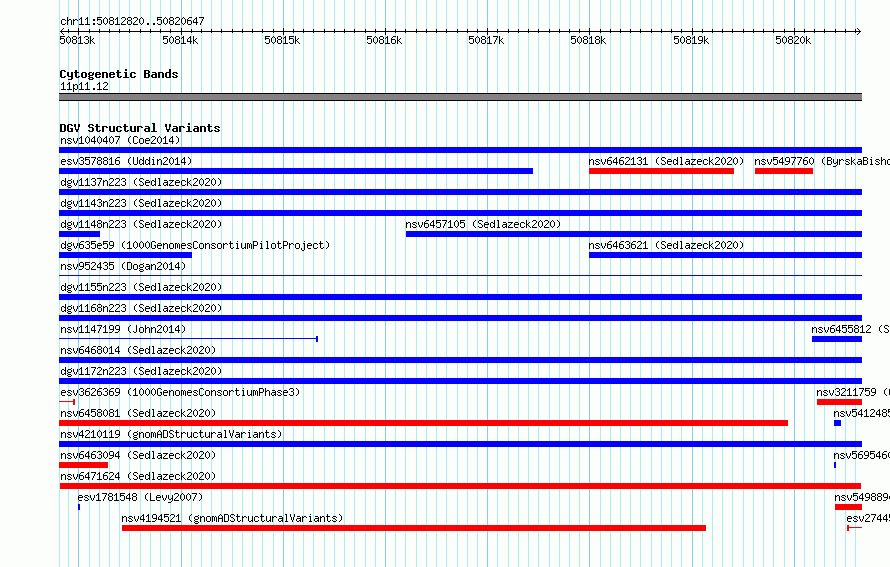The image size is (890, 567).
Task: Click the 50818k ruler tick label
Action: [589, 40]
